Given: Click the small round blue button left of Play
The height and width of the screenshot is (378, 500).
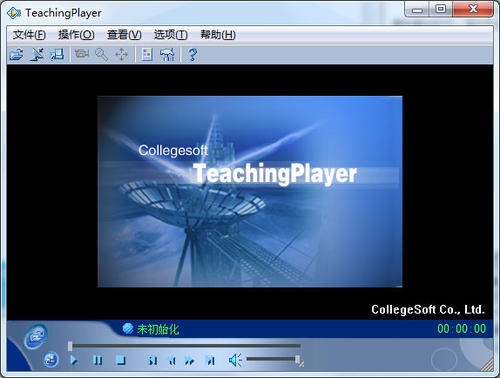Looking at the screenshot, I should 51,360.
